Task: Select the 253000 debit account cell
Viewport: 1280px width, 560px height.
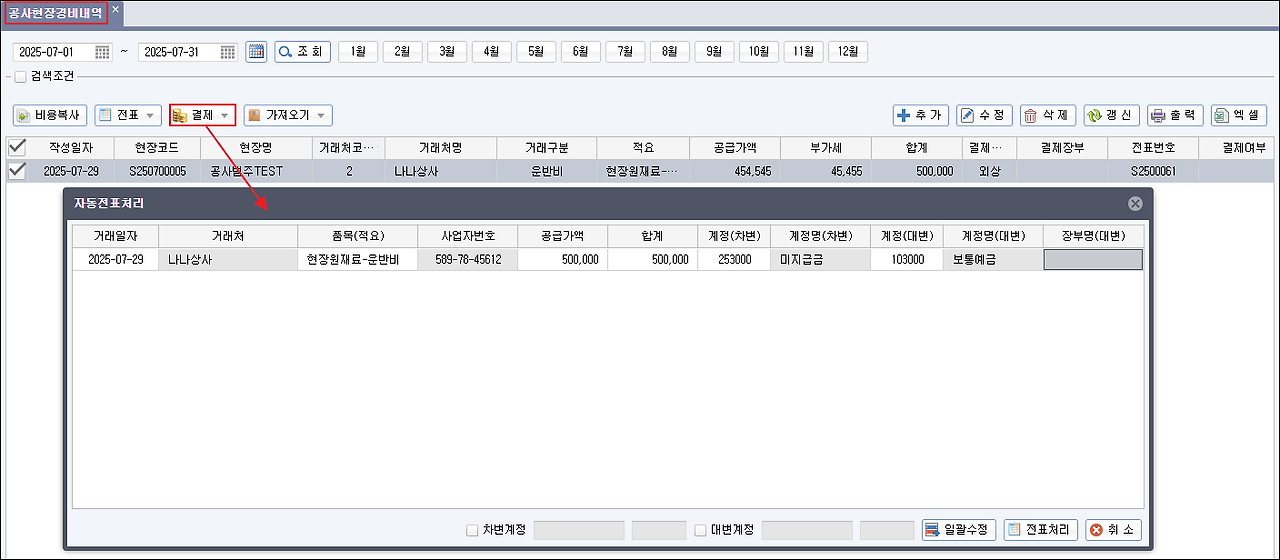Action: 734,259
